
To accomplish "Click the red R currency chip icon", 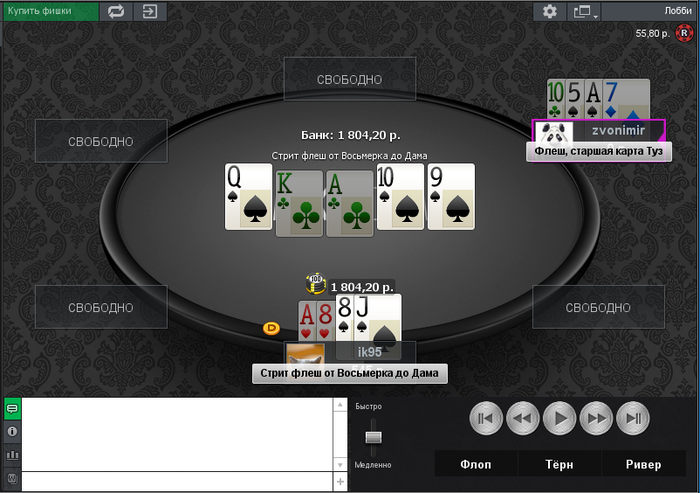I will 683,33.
